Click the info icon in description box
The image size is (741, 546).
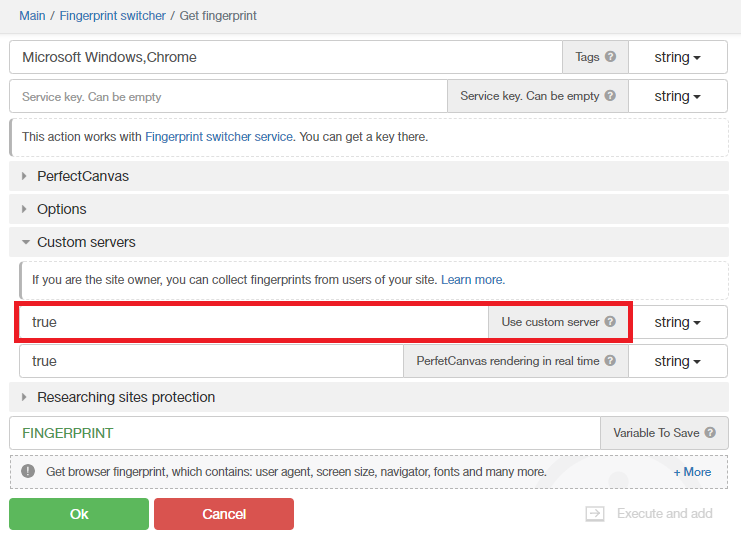(x=27, y=471)
